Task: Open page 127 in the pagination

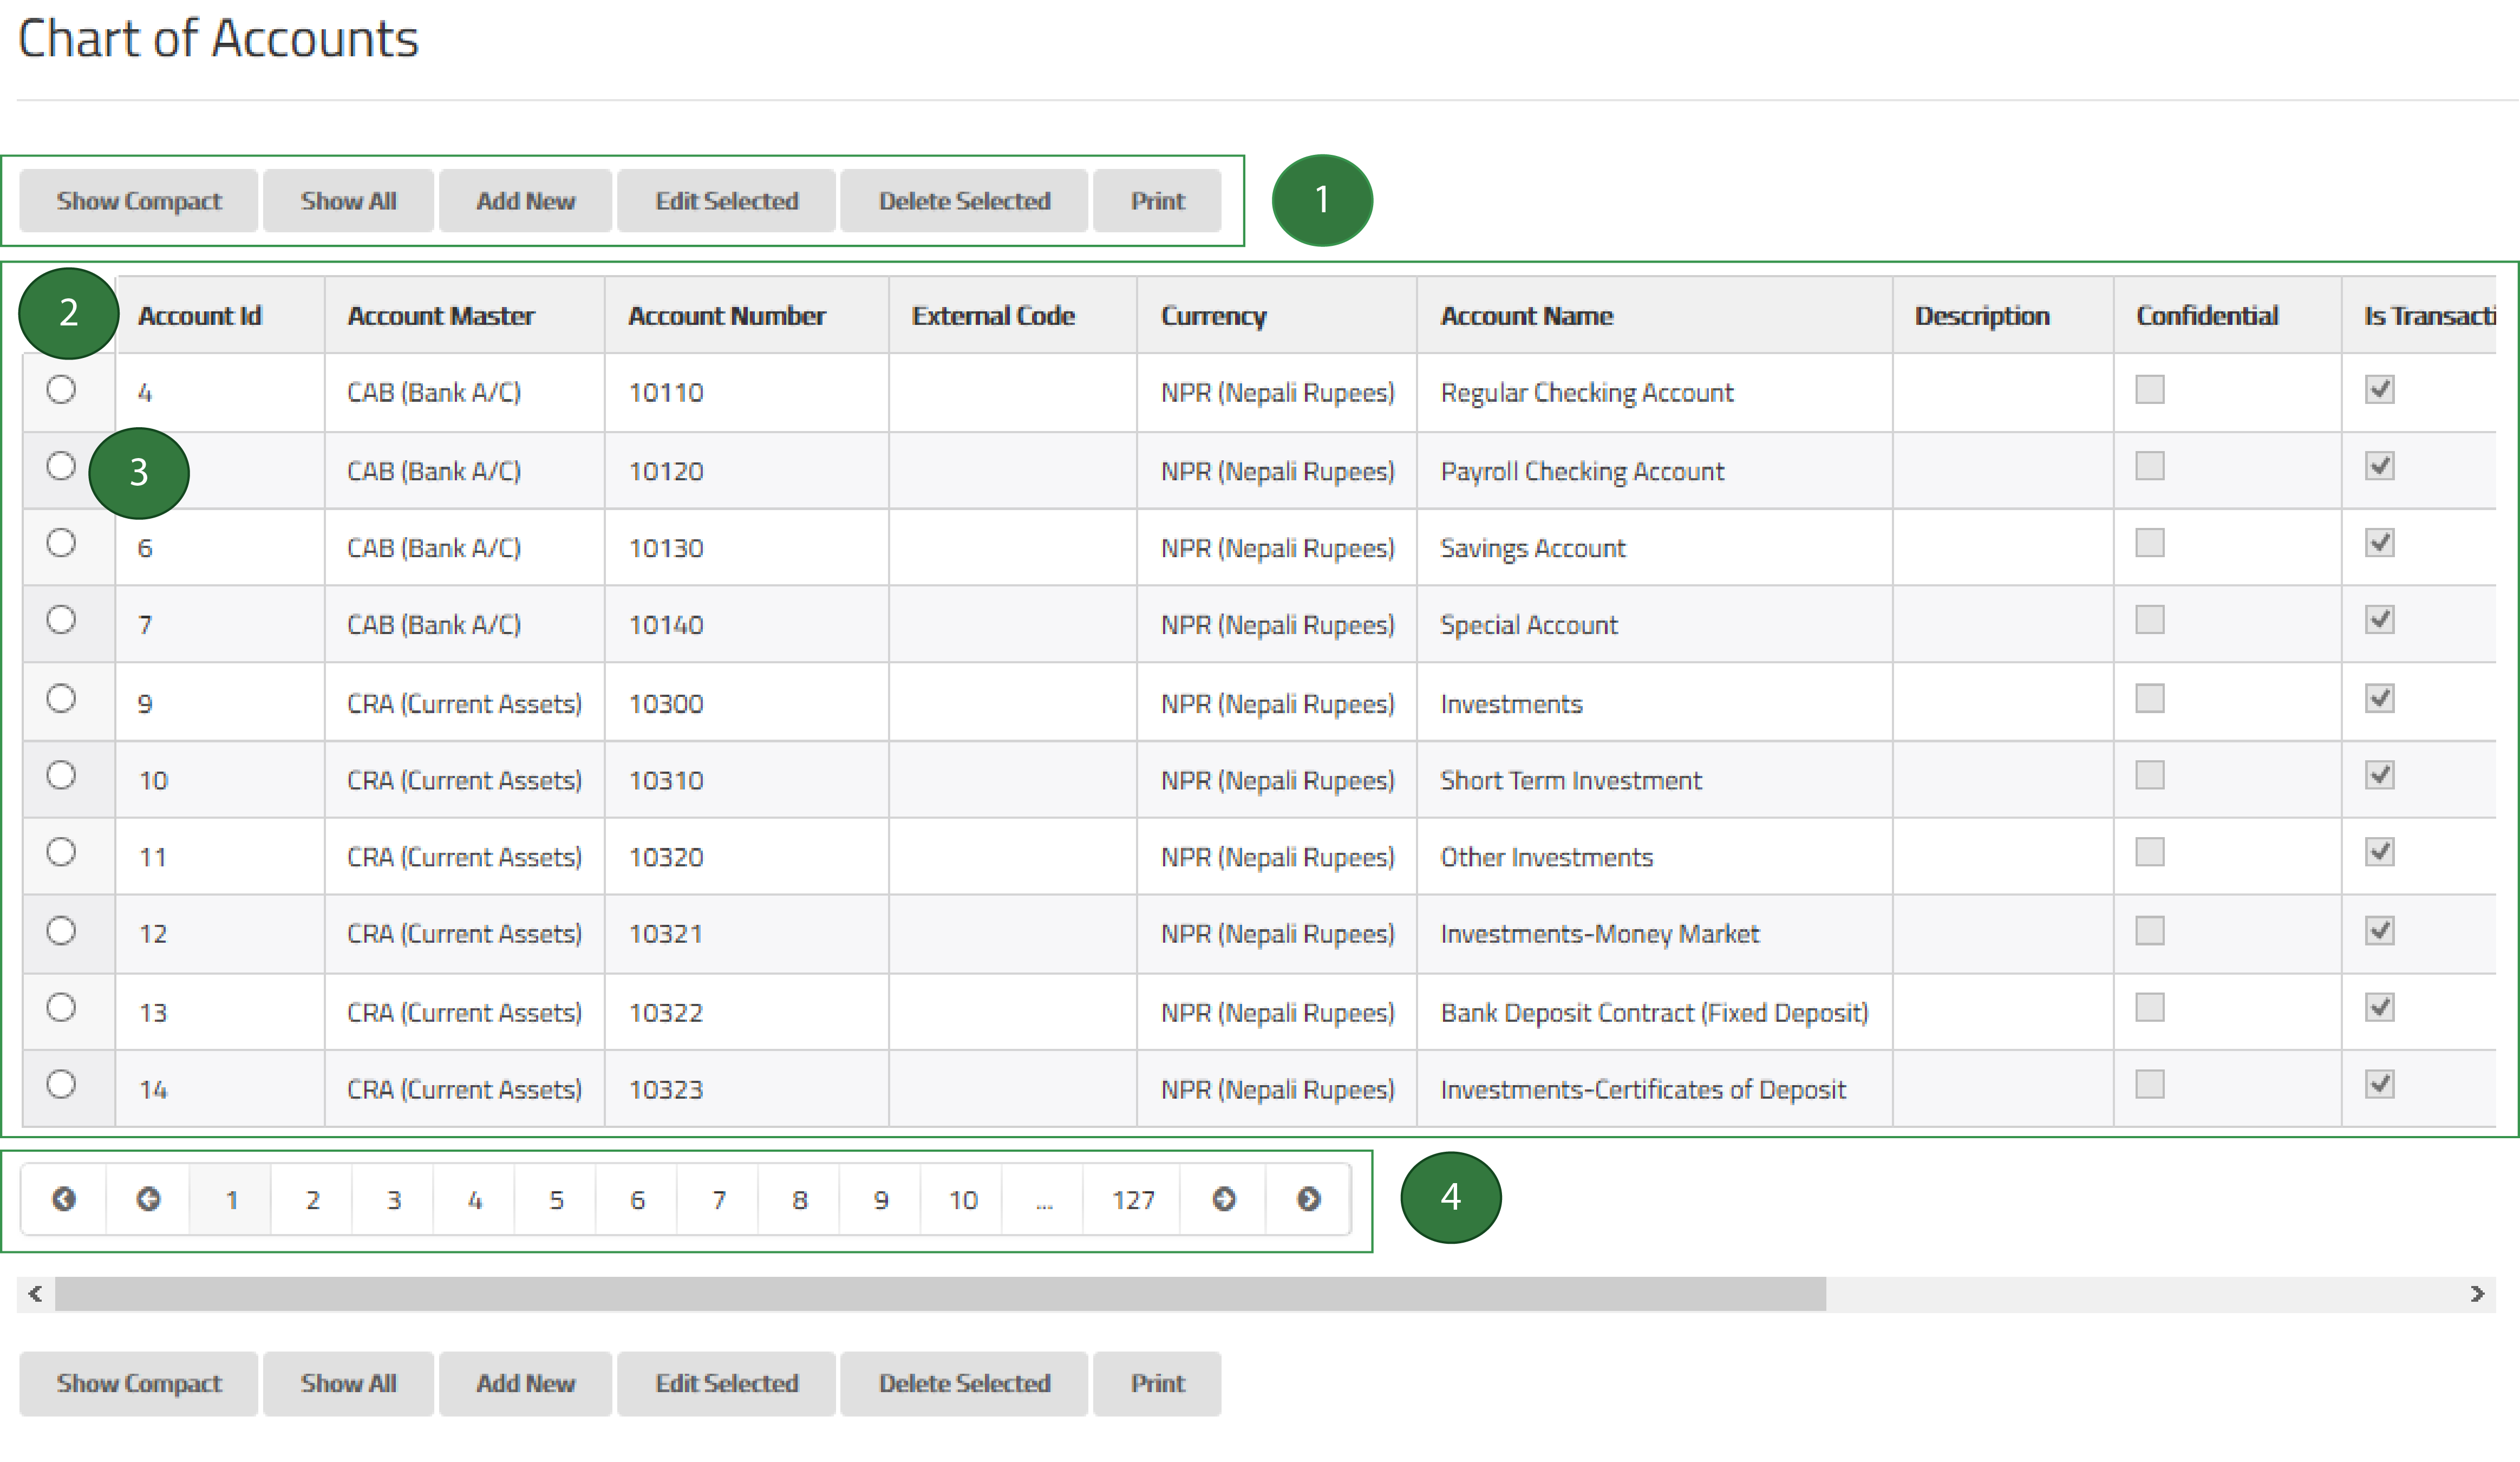Action: point(1132,1199)
